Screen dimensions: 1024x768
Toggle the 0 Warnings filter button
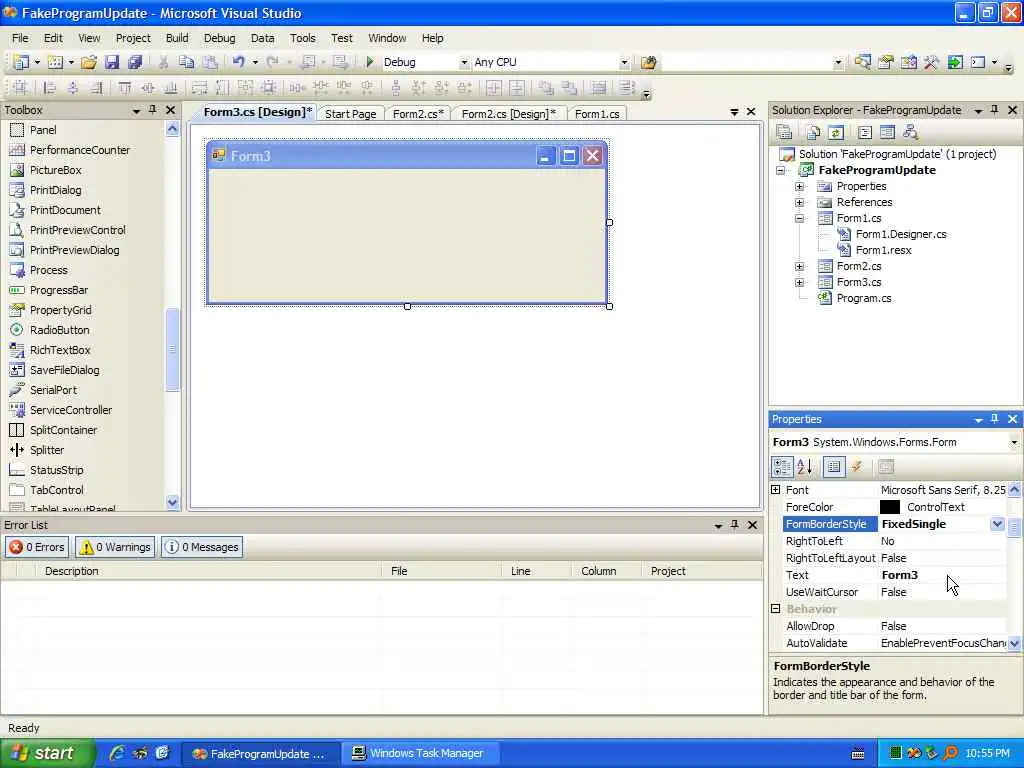(x=115, y=547)
